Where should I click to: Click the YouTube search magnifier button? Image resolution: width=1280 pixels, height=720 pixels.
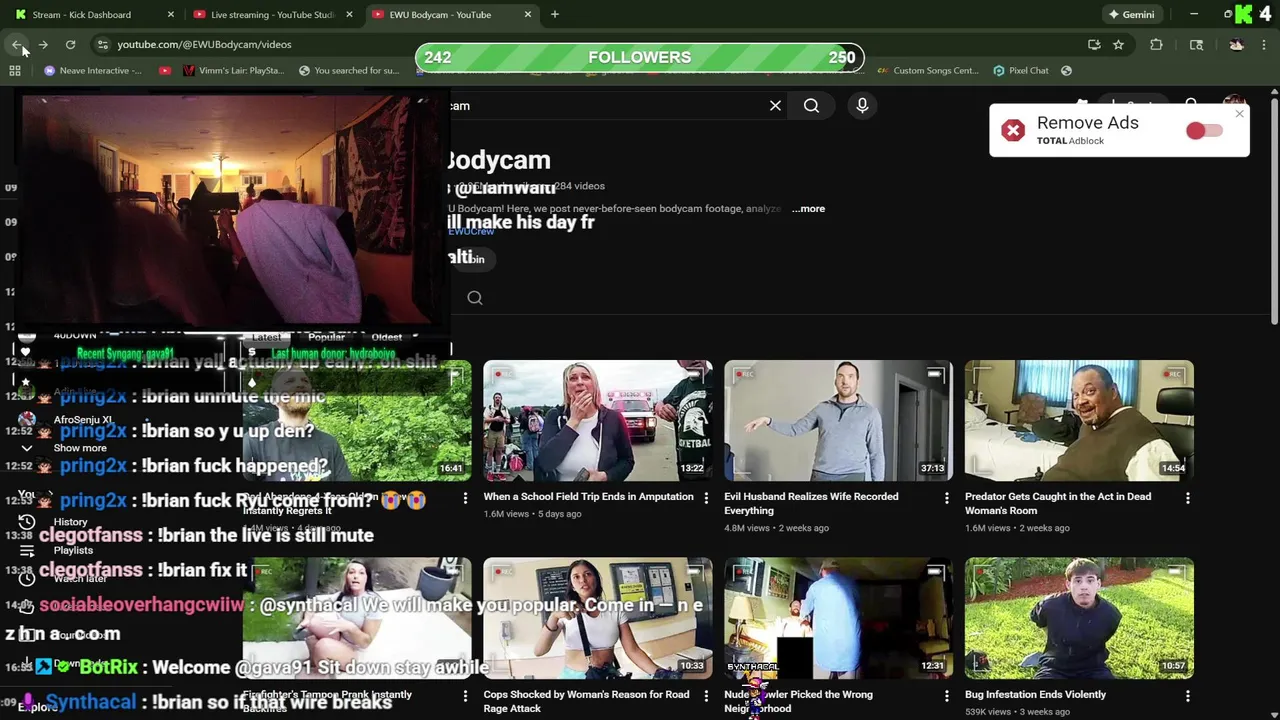click(811, 105)
